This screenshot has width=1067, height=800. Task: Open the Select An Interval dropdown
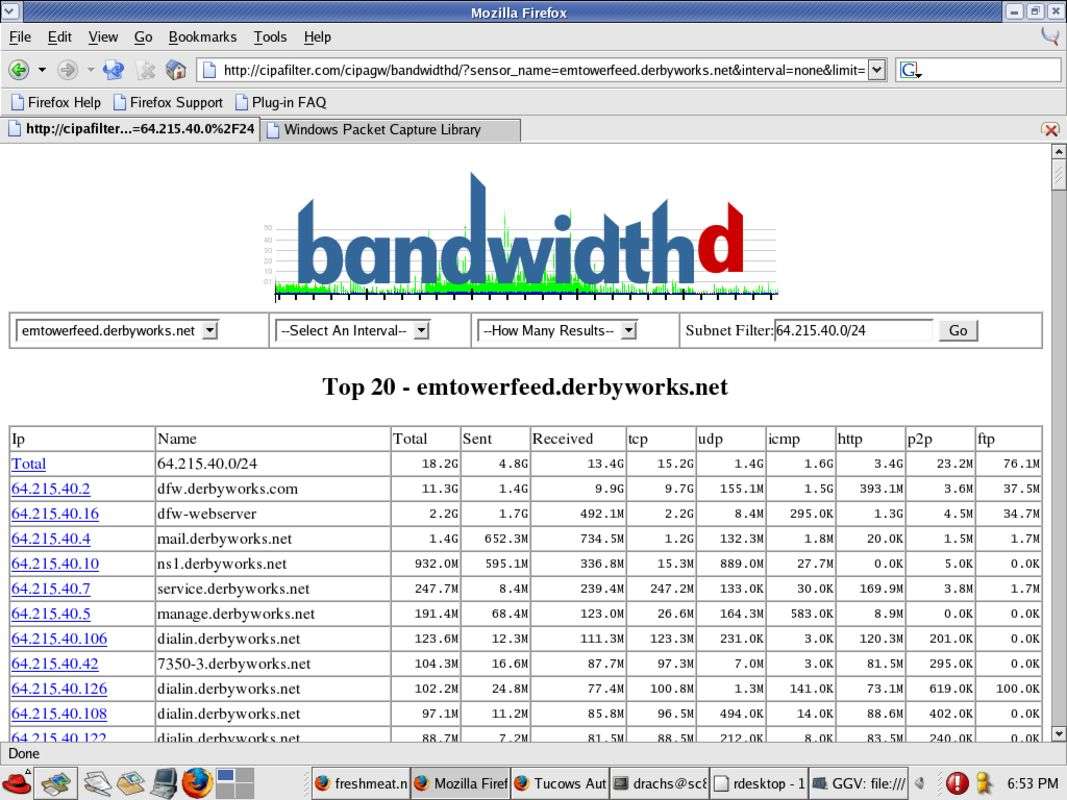click(352, 331)
